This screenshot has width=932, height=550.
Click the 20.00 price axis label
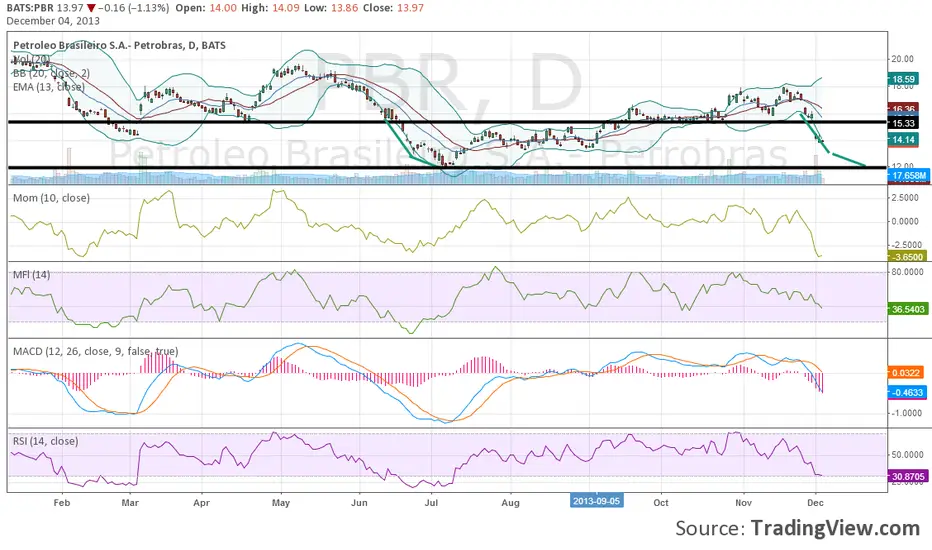tap(902, 59)
